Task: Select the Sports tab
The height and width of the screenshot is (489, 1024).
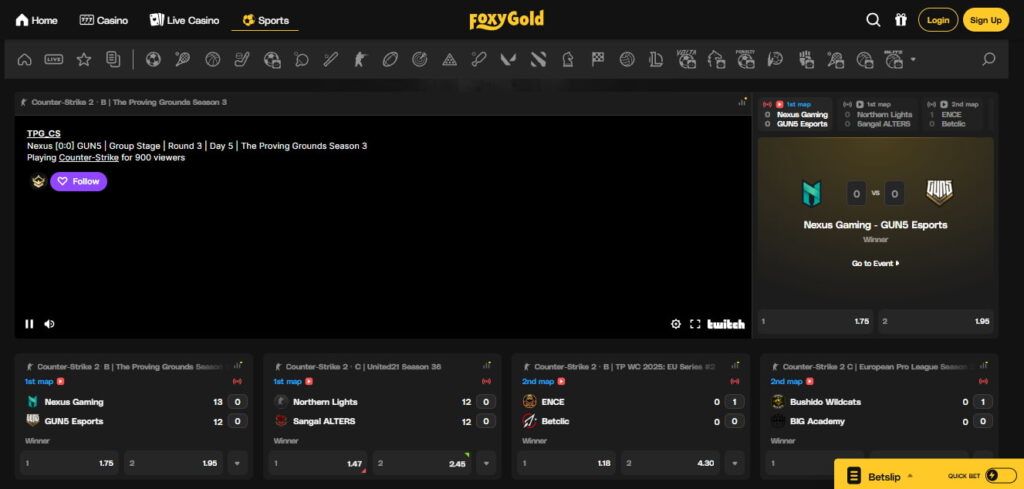Action: [x=265, y=20]
